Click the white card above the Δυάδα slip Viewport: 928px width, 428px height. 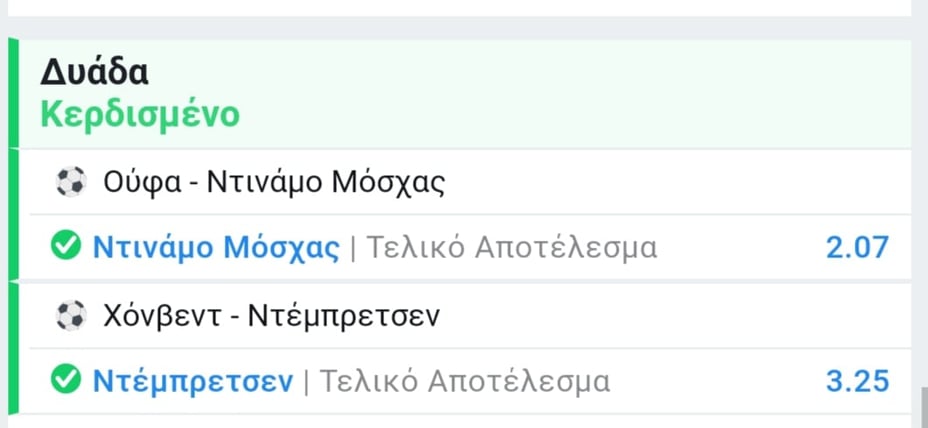point(460,7)
